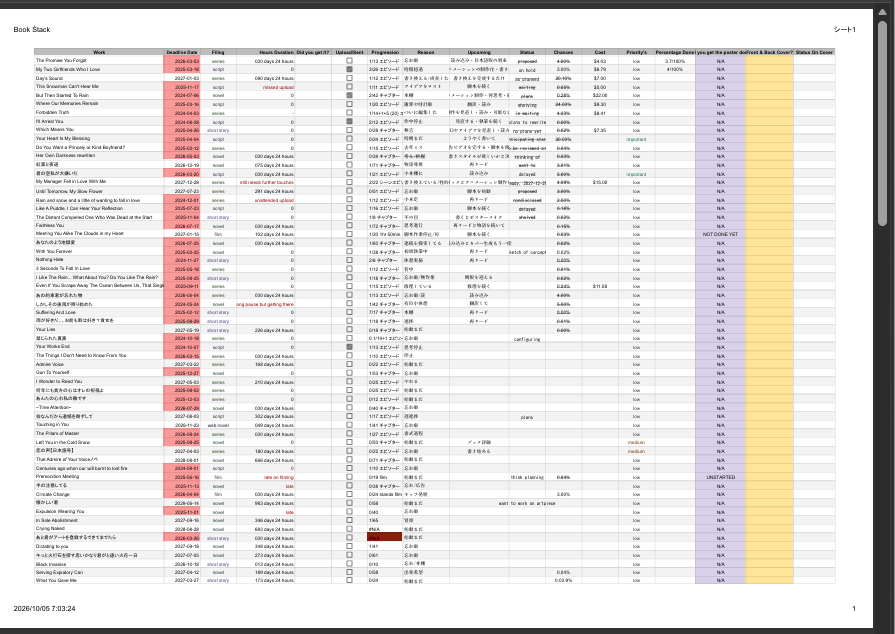Check the Climate Change row checkbox
Image resolution: width=895 pixels, height=634 pixels.
pos(349,494)
